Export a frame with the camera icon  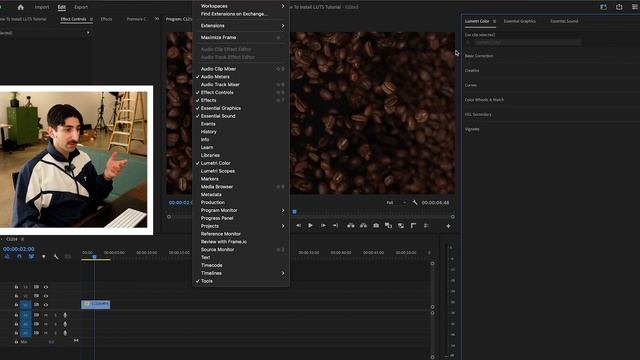click(x=376, y=225)
